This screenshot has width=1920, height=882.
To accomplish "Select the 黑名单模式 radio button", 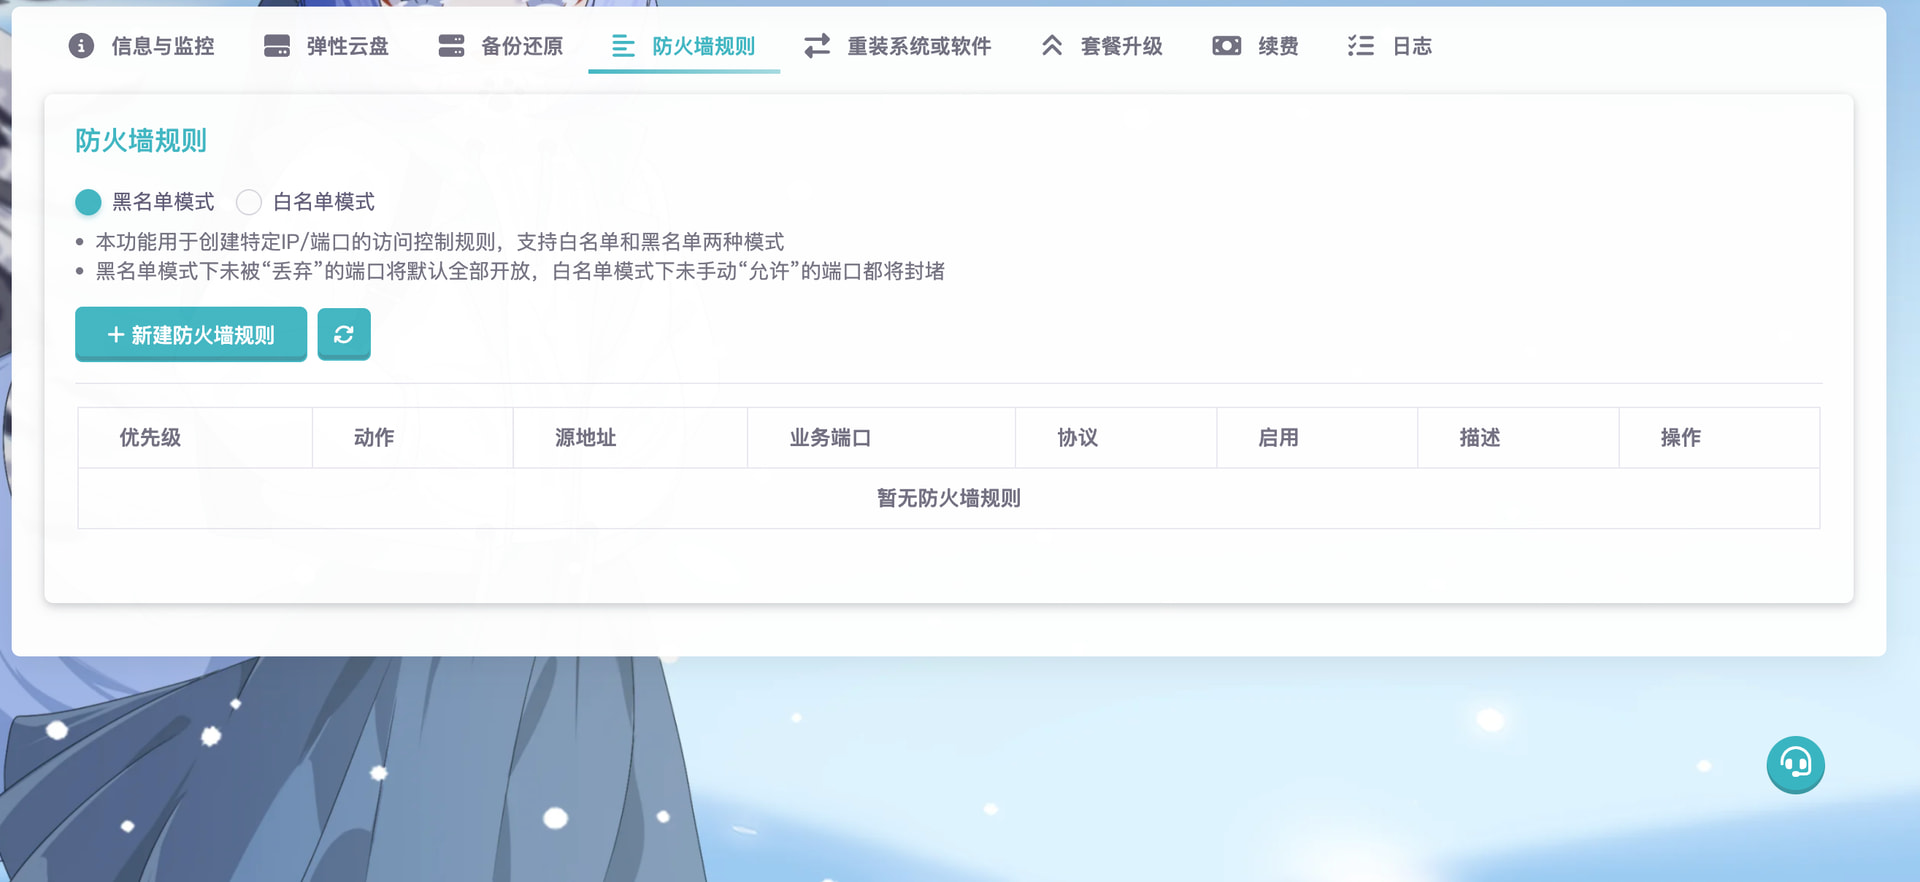I will pos(88,202).
